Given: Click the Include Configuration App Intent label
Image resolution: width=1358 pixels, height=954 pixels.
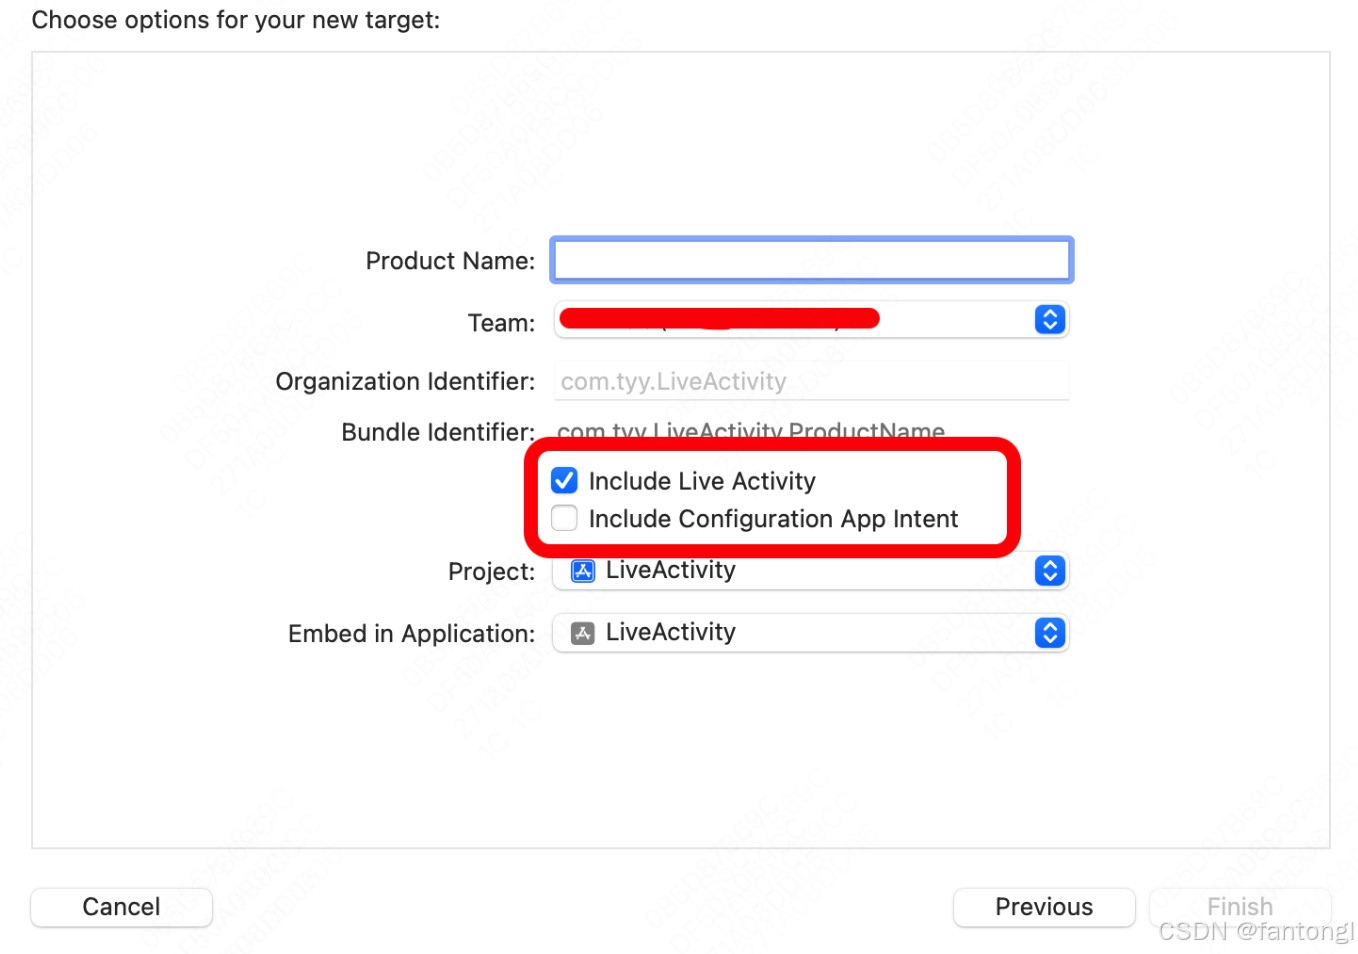Looking at the screenshot, I should tap(773, 519).
